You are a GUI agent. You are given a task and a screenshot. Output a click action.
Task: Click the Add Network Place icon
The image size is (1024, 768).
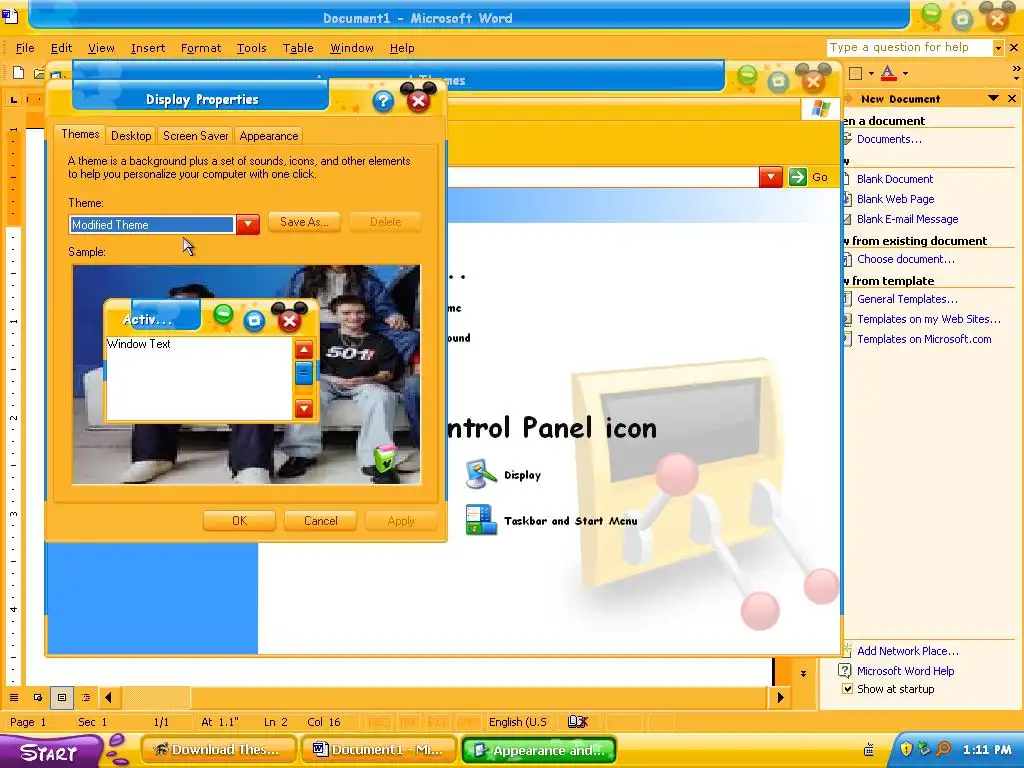click(847, 650)
